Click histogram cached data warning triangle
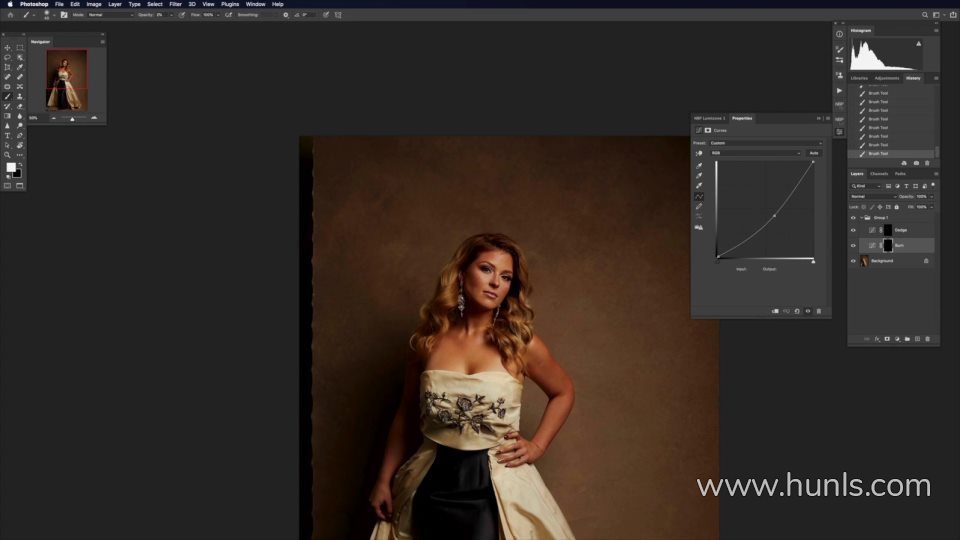Viewport: 960px width, 540px height. (x=918, y=43)
